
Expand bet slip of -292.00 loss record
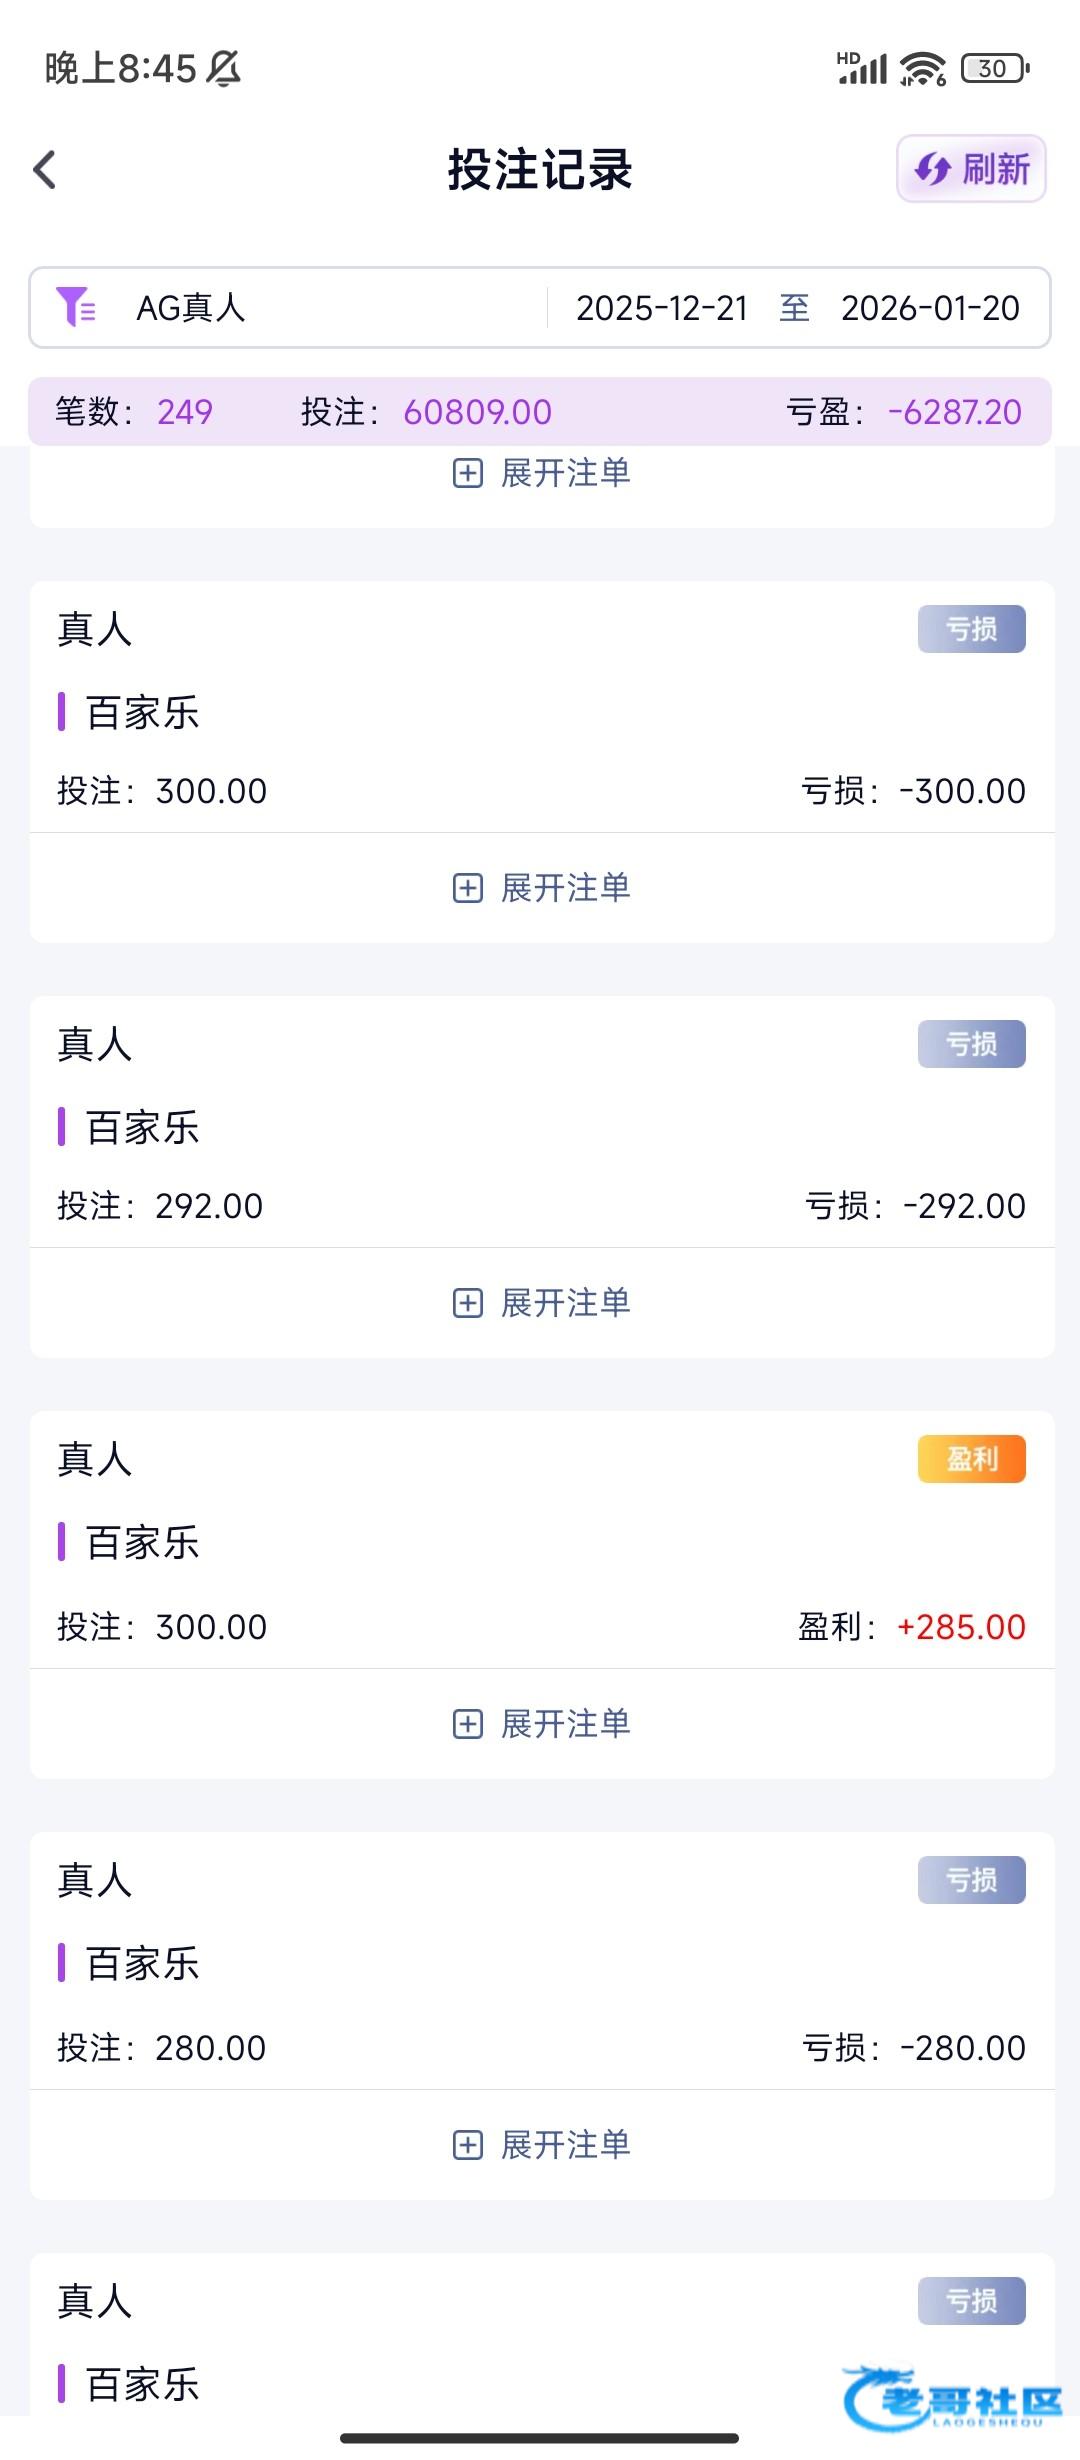coord(541,1303)
